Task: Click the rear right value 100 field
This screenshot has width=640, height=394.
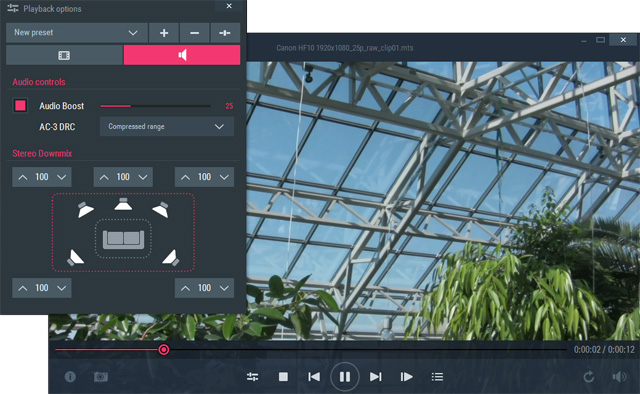Action: point(204,288)
